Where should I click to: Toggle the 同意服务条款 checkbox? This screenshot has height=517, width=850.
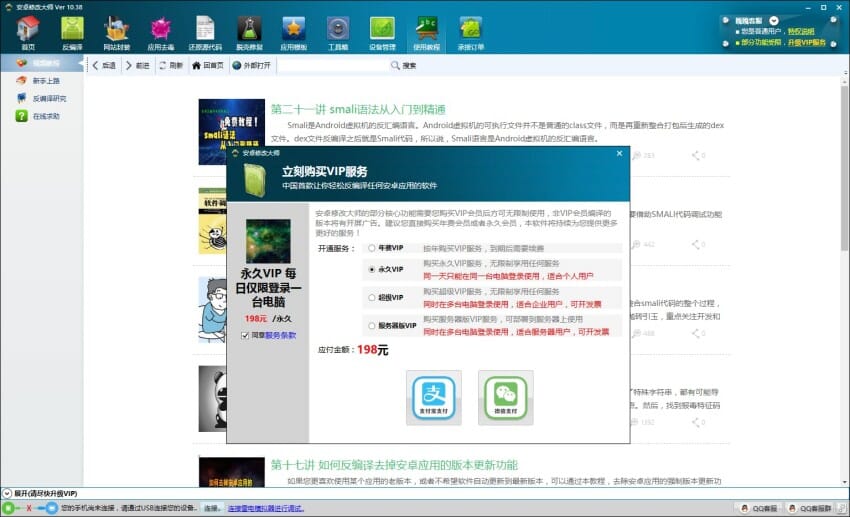click(245, 335)
